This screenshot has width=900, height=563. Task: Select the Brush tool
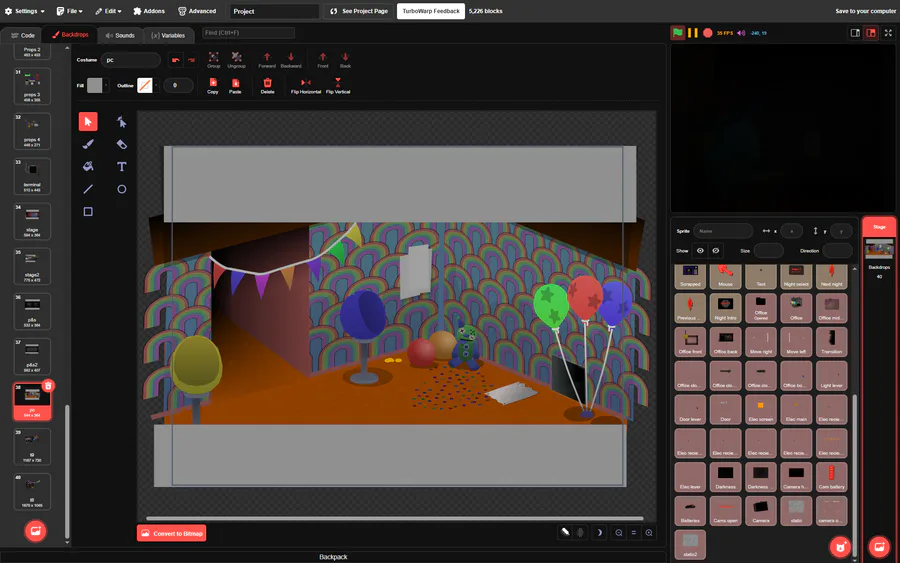(88, 144)
